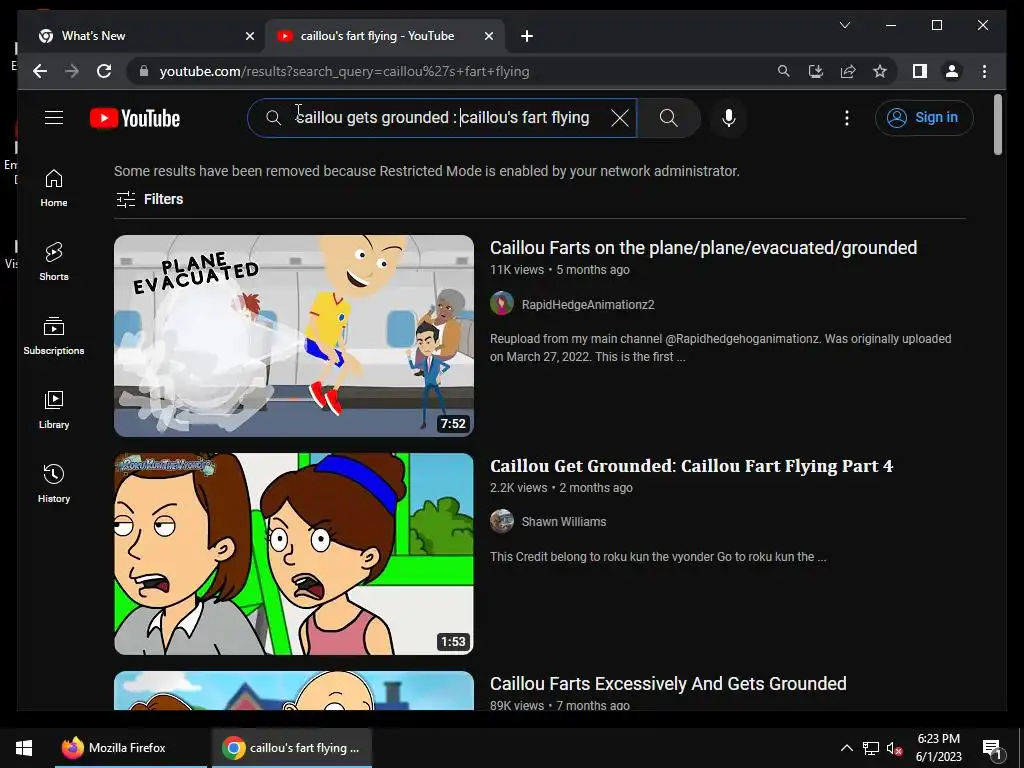The width and height of the screenshot is (1024, 768).
Task: Open Caillou Farts Excessively And Gets Grounded title
Action: 668,684
